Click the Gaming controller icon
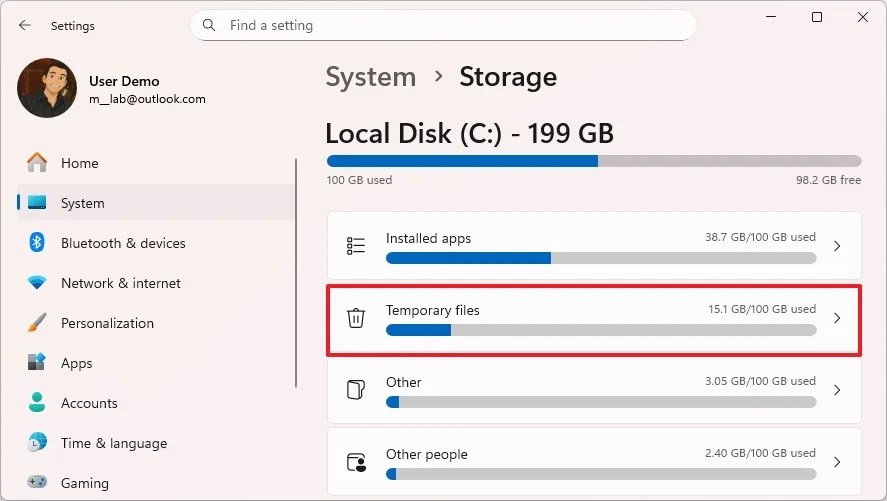This screenshot has width=887, height=501. (x=37, y=482)
